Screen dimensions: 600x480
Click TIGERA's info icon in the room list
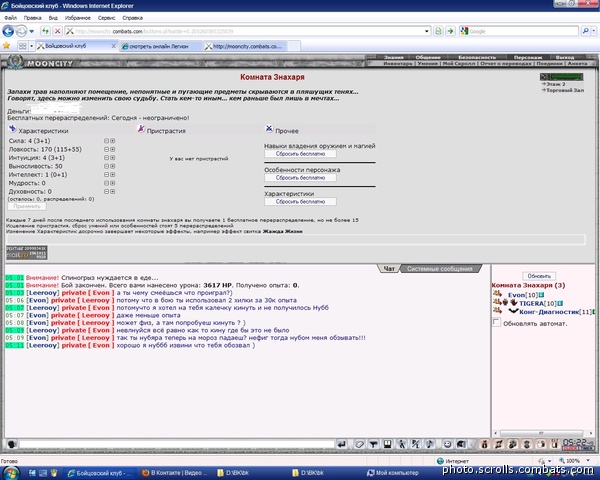coord(560,303)
